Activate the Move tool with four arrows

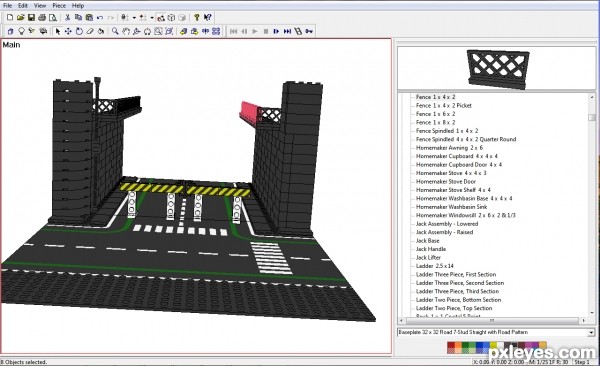pos(68,31)
